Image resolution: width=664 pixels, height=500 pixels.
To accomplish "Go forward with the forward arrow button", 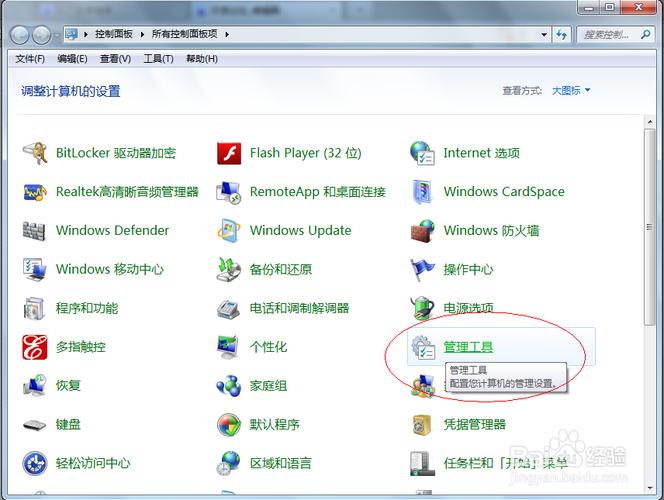I will click(42, 35).
